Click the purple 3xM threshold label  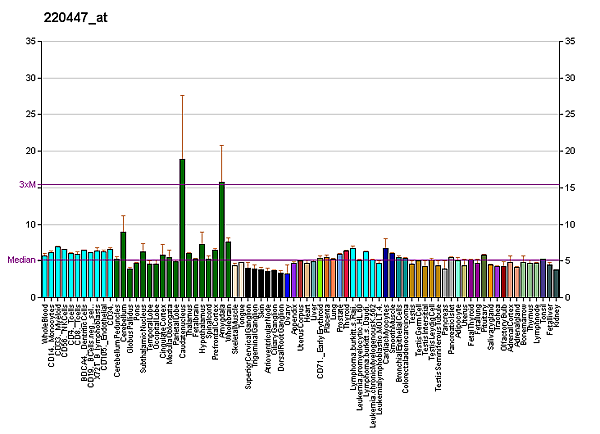tap(27, 185)
